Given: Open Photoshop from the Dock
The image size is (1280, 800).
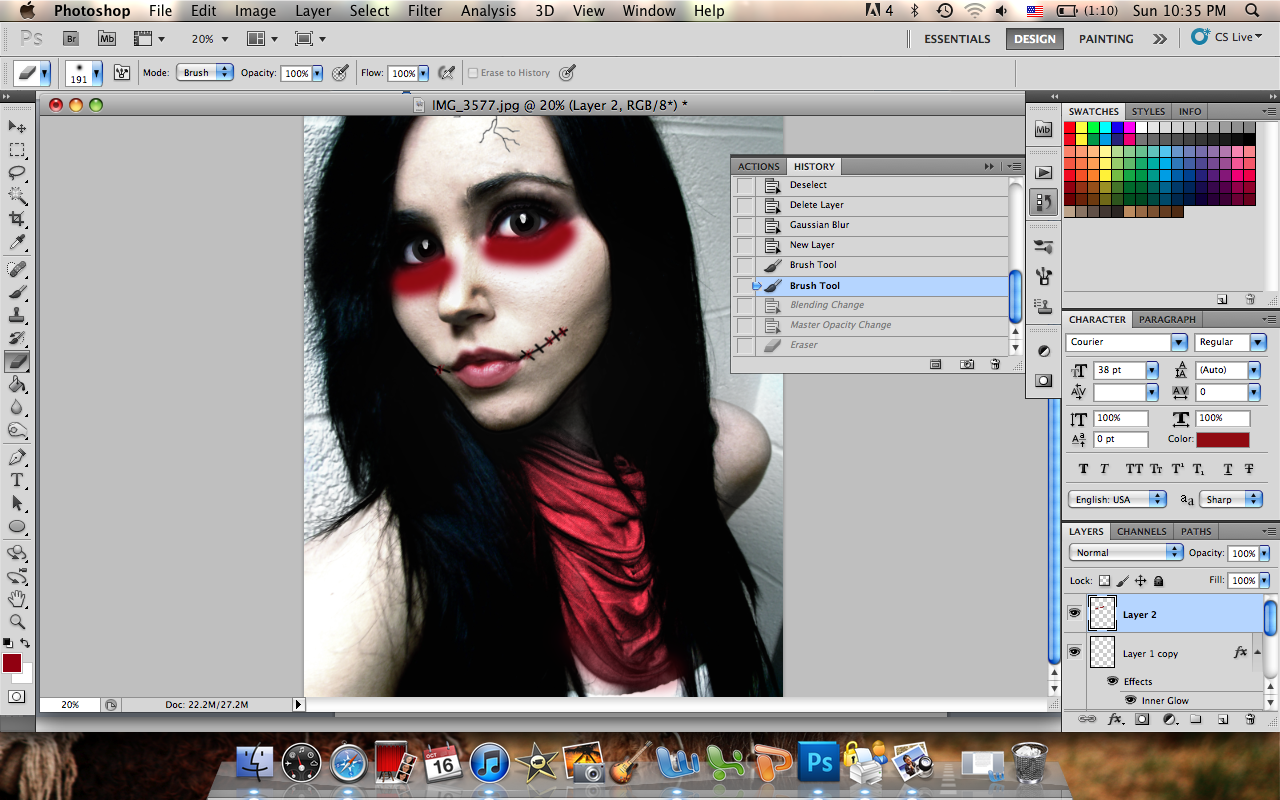Looking at the screenshot, I should tap(820, 764).
